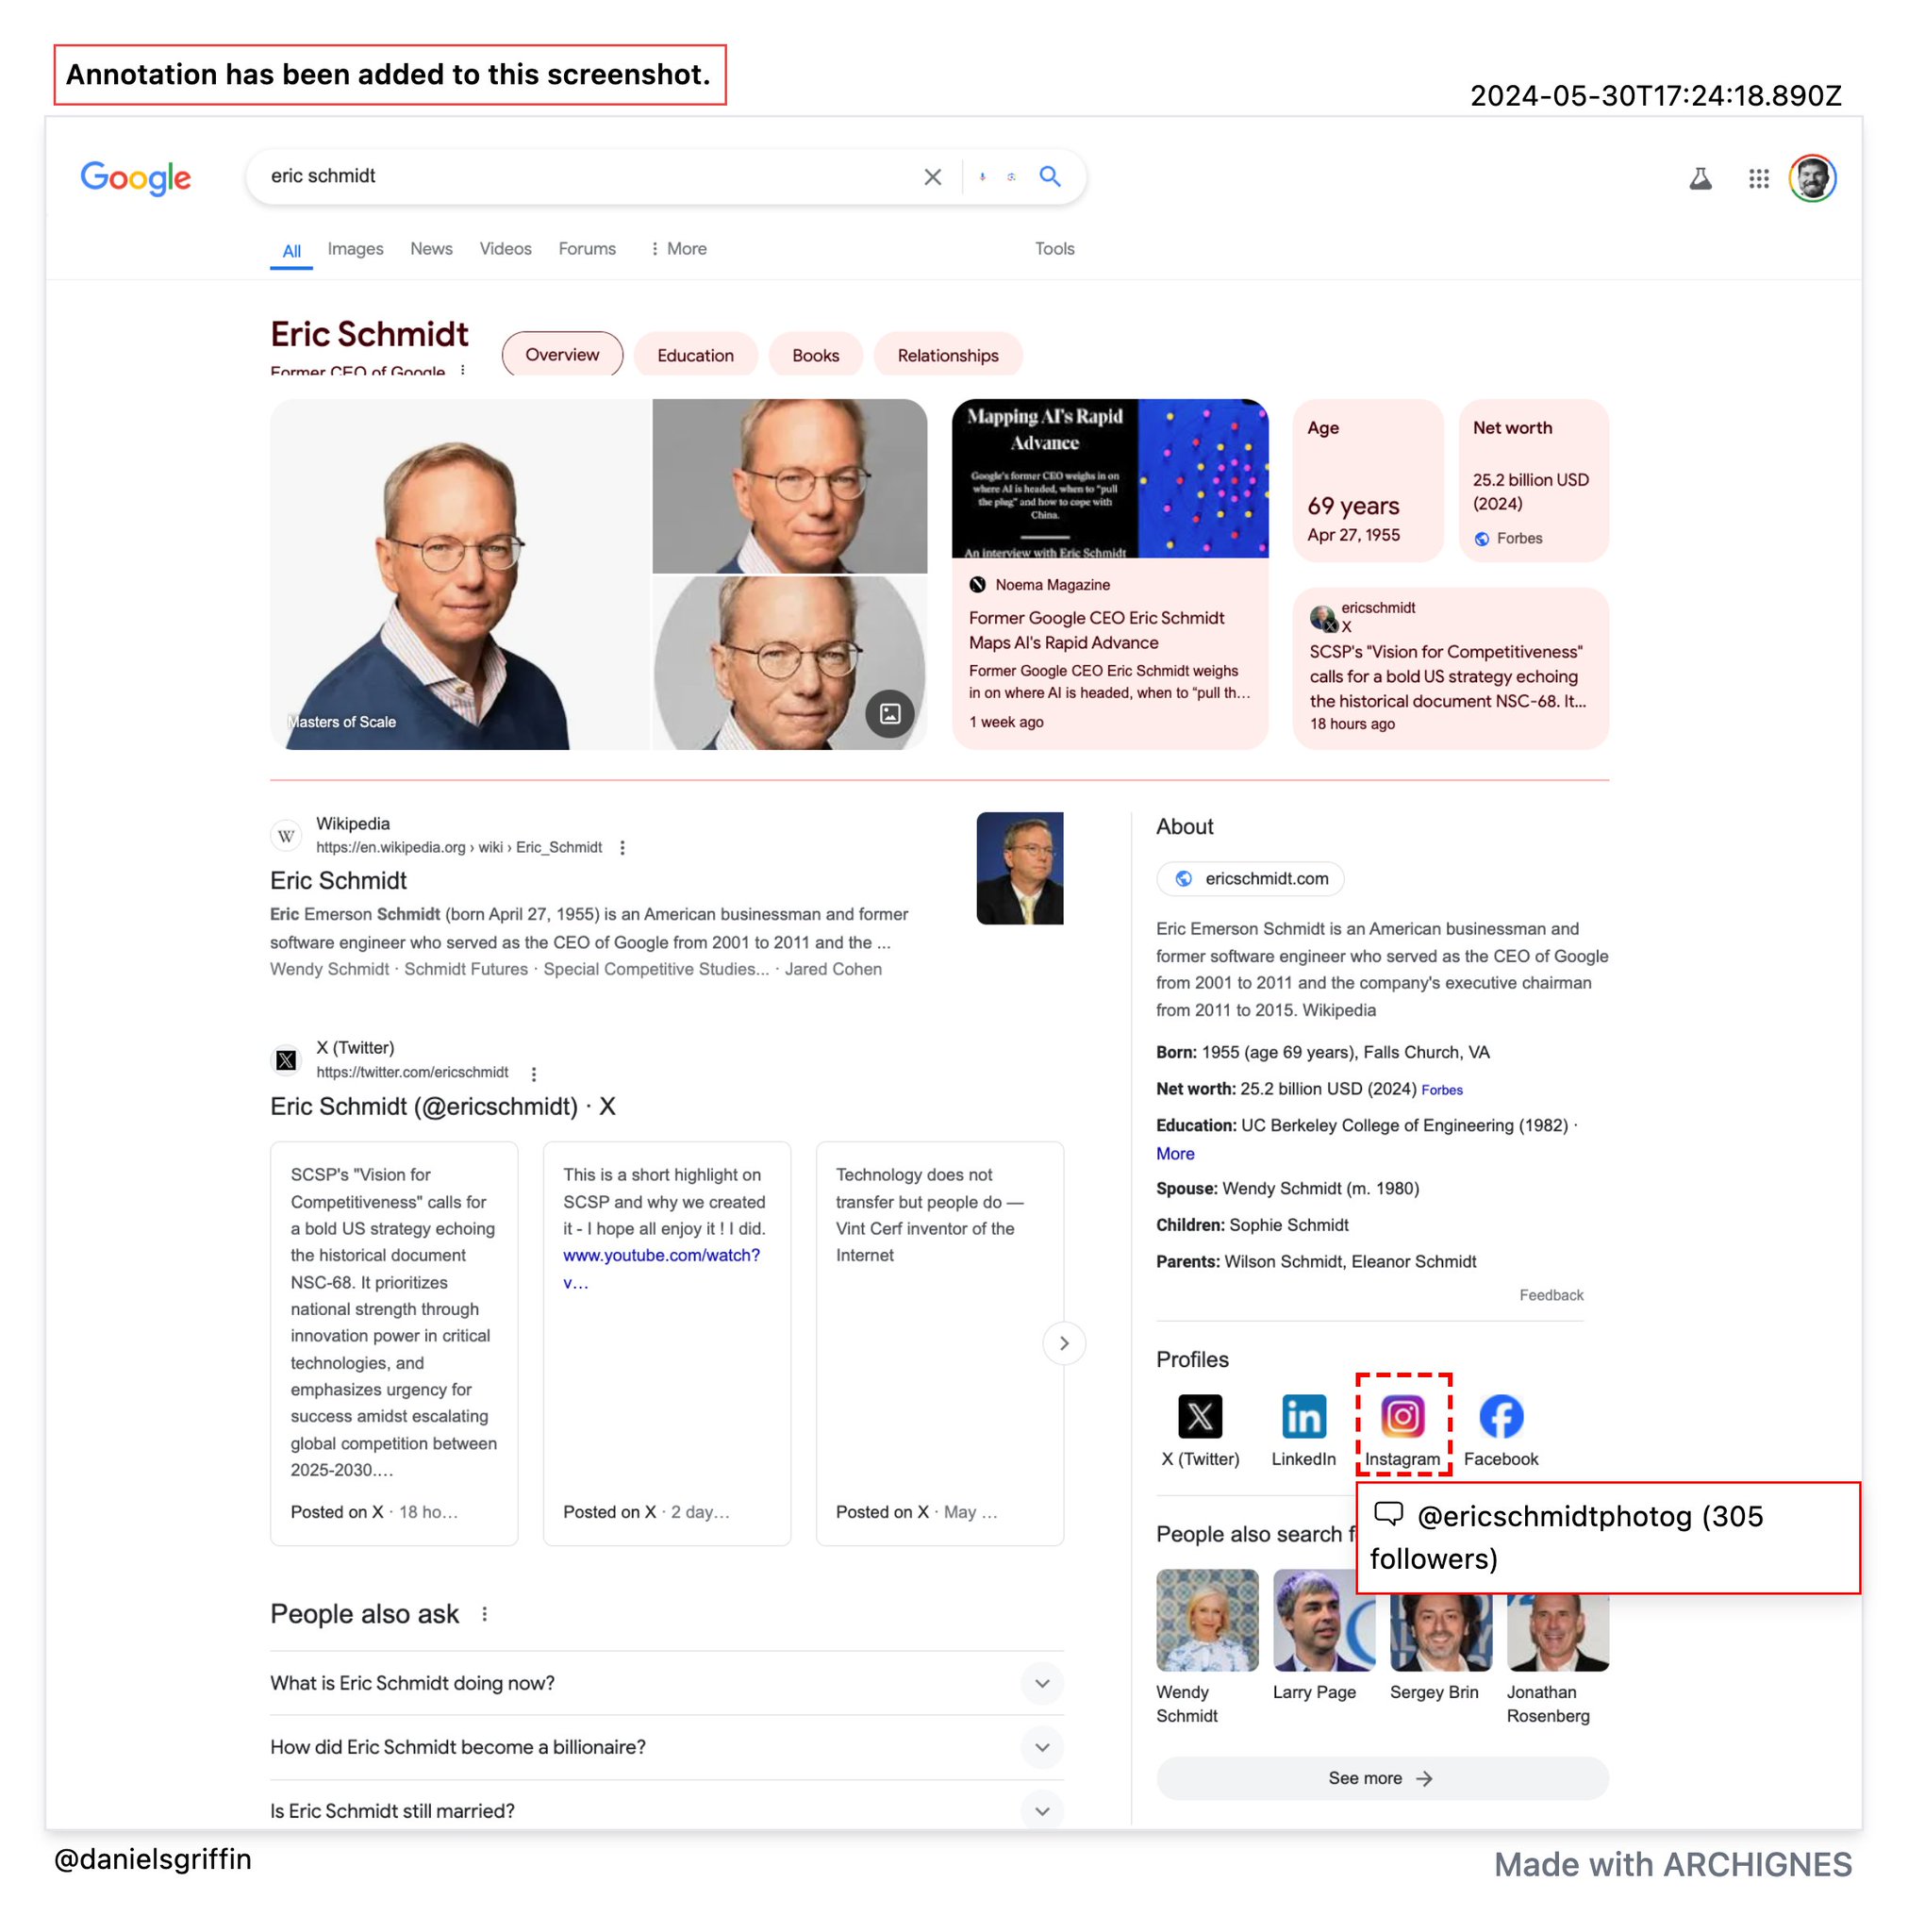Viewport: 1908px width, 1932px height.
Task: Open the Jared Cohen sitelink
Action: (833, 969)
